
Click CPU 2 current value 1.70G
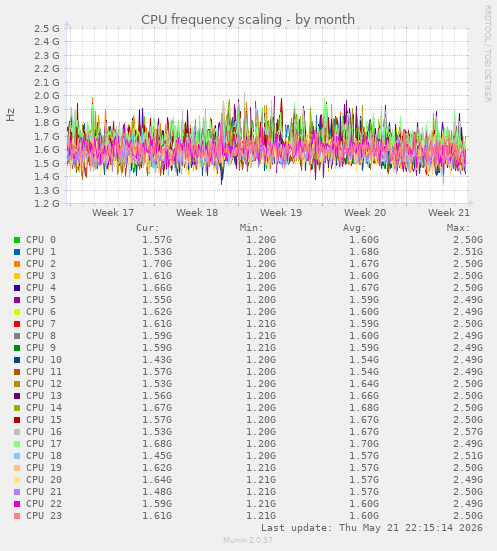click(x=157, y=264)
